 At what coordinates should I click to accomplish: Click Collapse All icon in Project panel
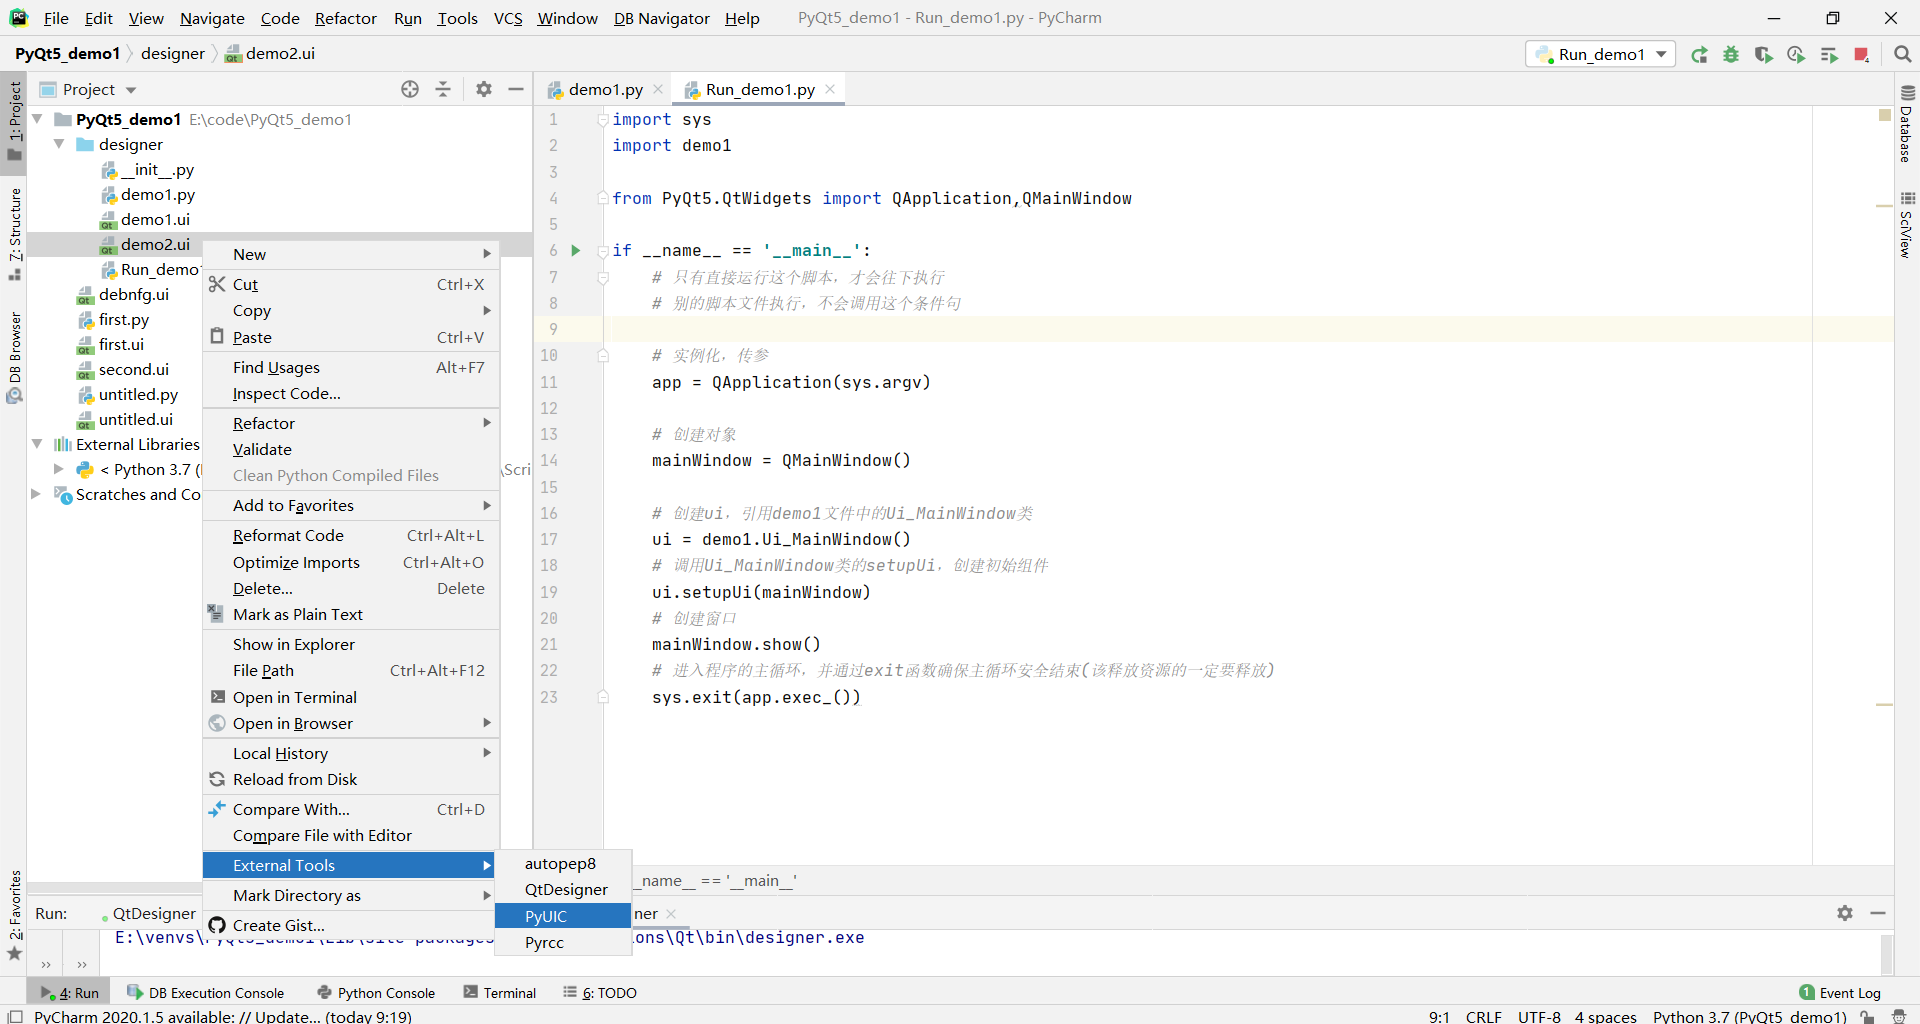click(x=443, y=89)
